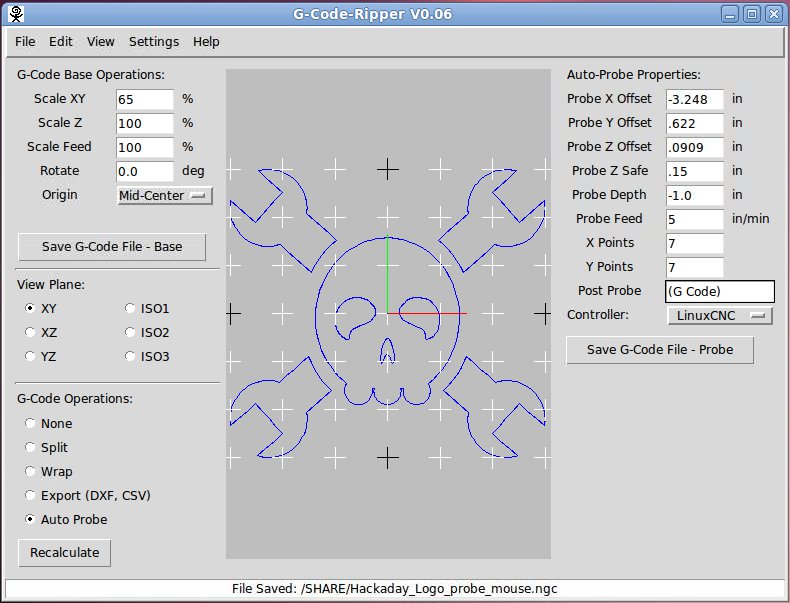
Task: Click the Probe Feed field
Action: pyautogui.click(x=695, y=219)
